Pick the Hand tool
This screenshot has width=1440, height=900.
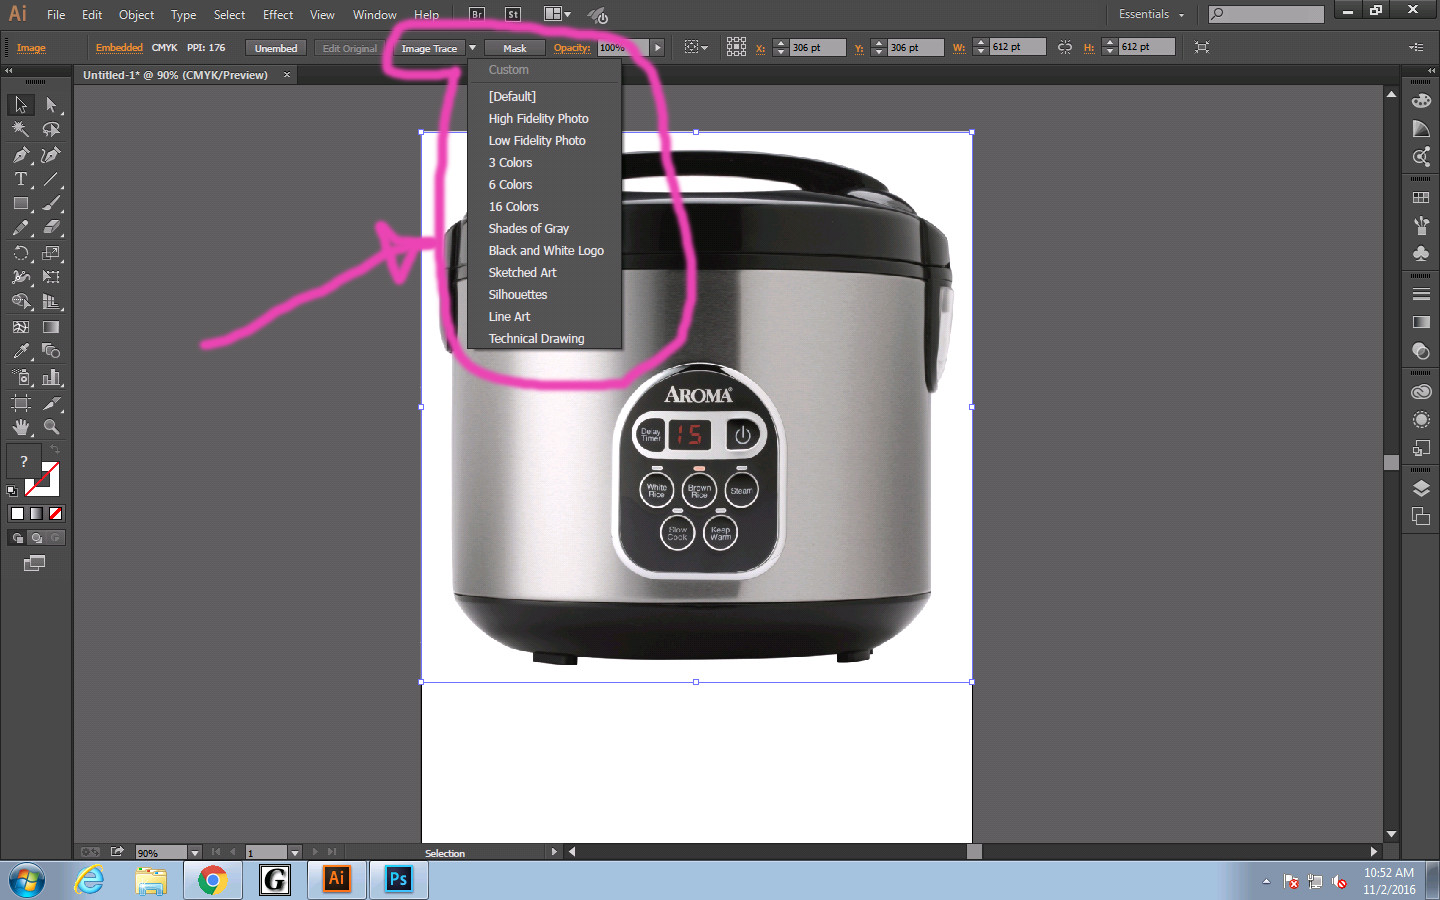[x=21, y=427]
